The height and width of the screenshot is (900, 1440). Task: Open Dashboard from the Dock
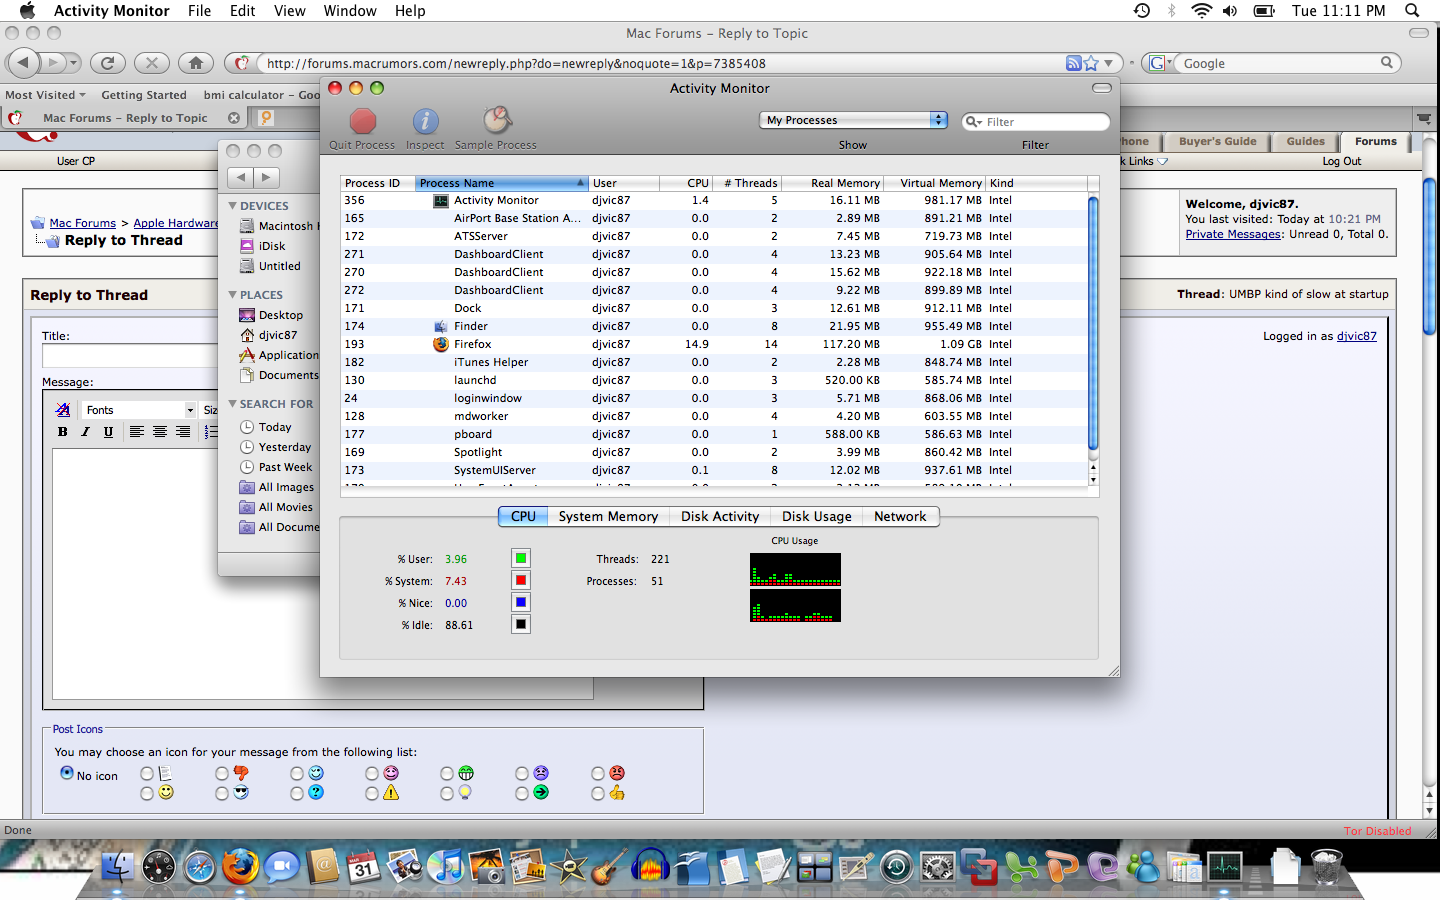click(159, 866)
